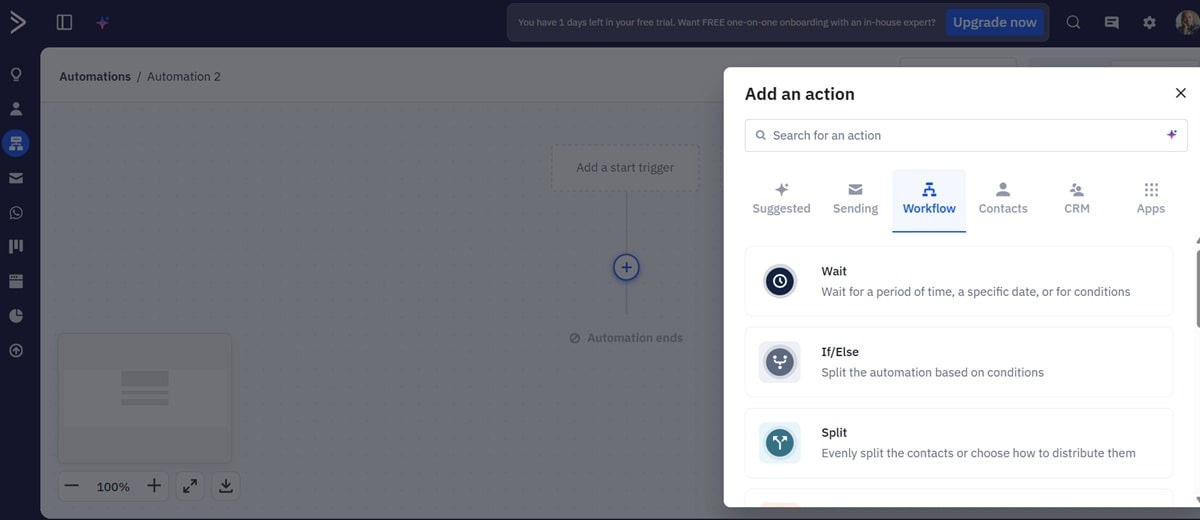Screen dimensions: 1200x520
Task: Click the Upgrade now button
Action: [994, 22]
